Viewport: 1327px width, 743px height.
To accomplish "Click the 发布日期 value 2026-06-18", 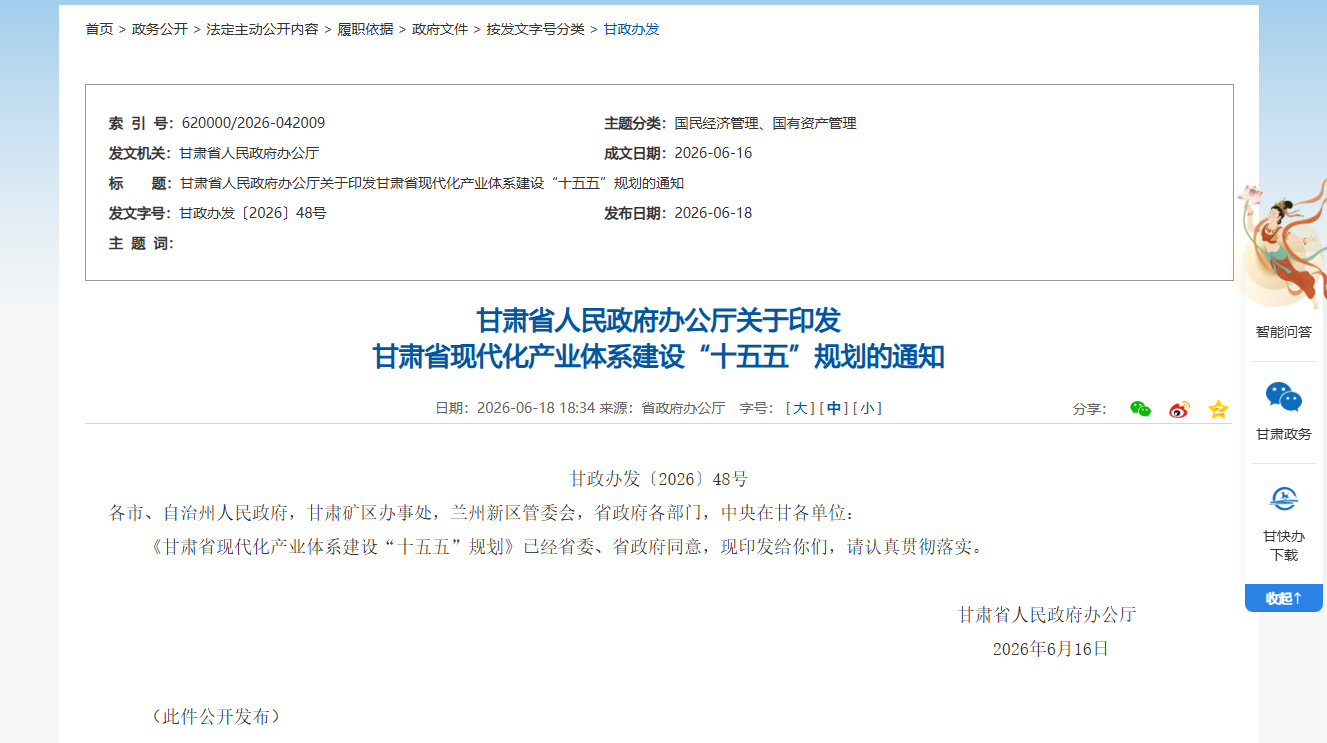I will click(713, 213).
